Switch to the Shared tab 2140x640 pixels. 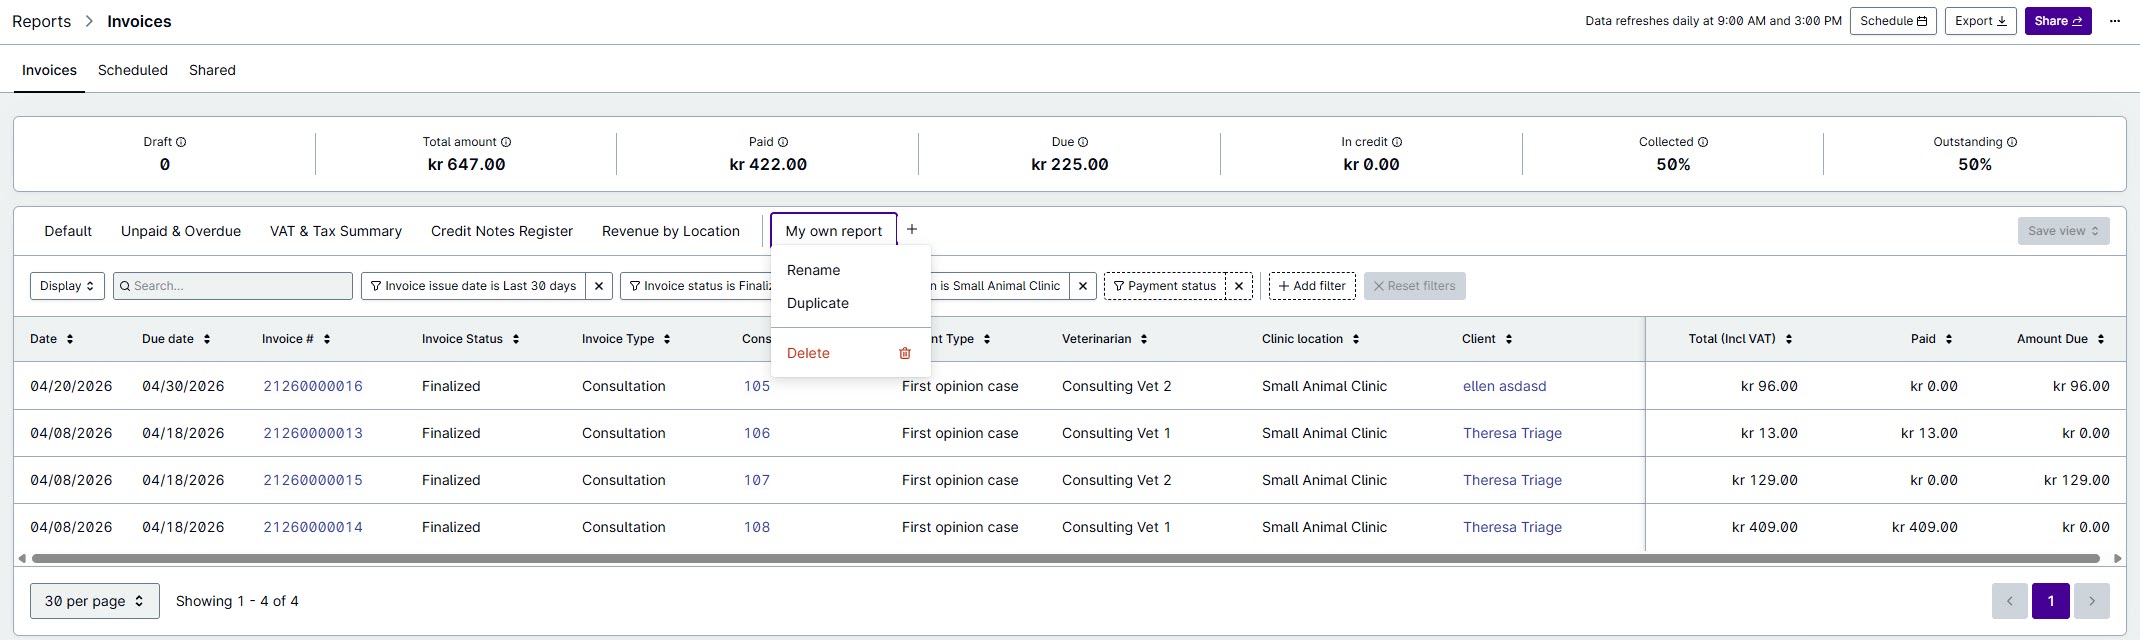click(x=212, y=70)
